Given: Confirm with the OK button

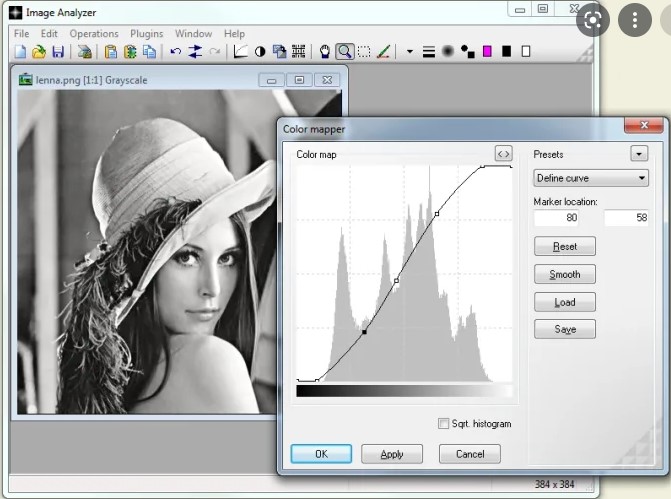Looking at the screenshot, I should pos(321,454).
